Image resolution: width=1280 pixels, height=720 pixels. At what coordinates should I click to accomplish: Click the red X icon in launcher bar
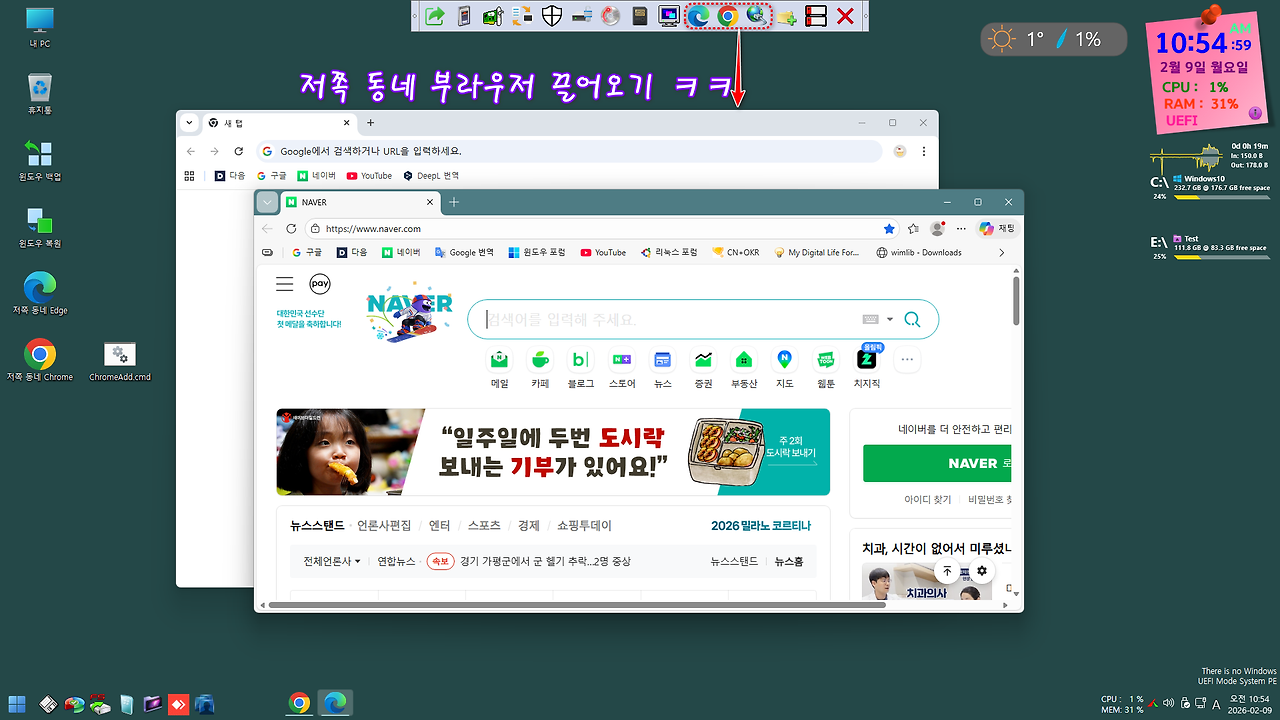point(845,16)
